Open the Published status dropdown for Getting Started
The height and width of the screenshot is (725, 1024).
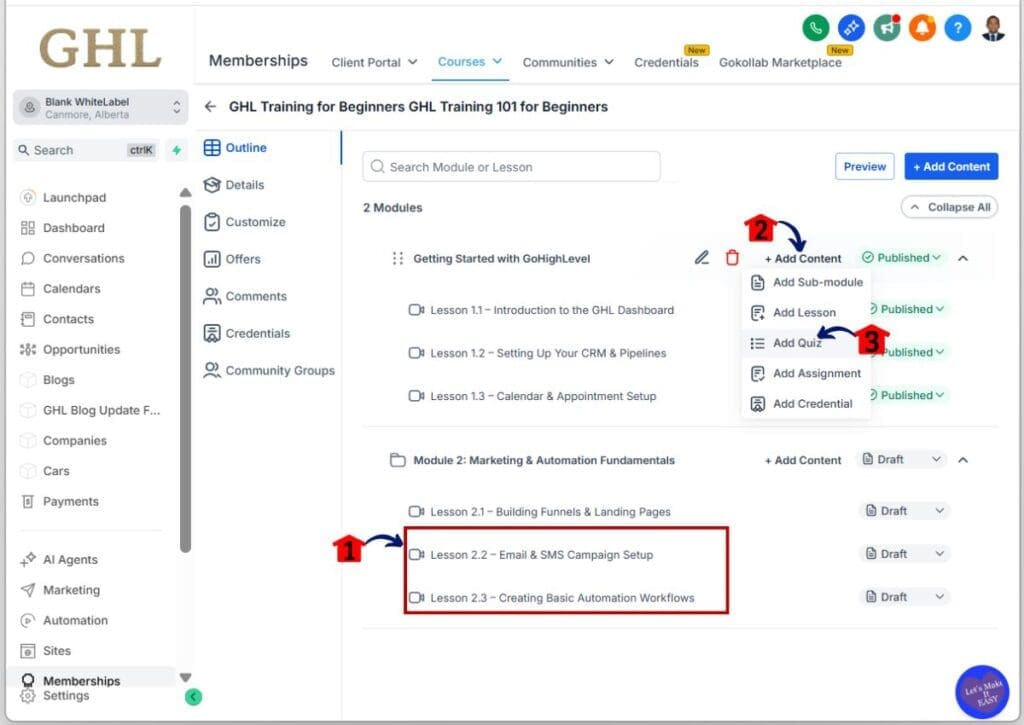898,257
